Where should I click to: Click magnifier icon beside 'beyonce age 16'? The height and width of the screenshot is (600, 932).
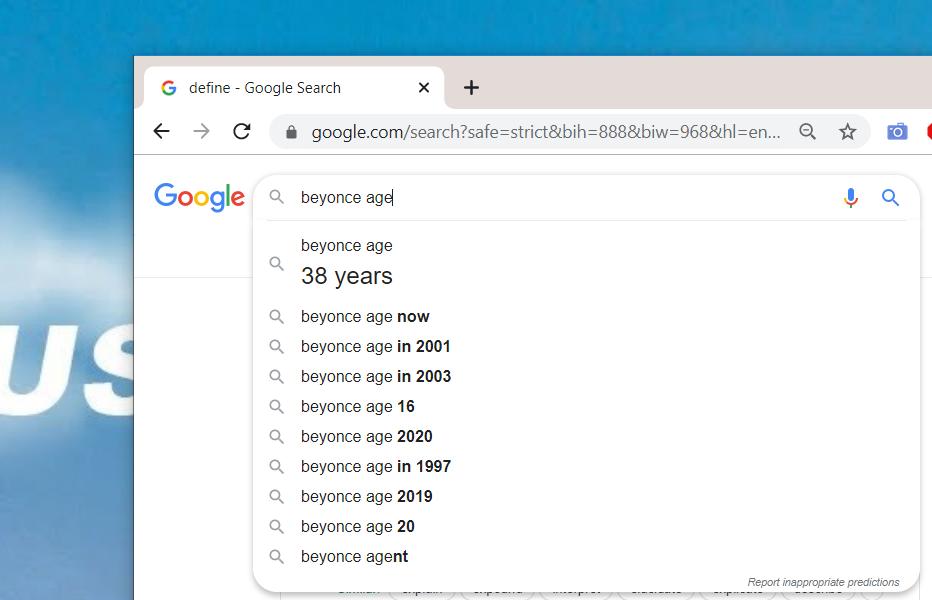tap(276, 406)
